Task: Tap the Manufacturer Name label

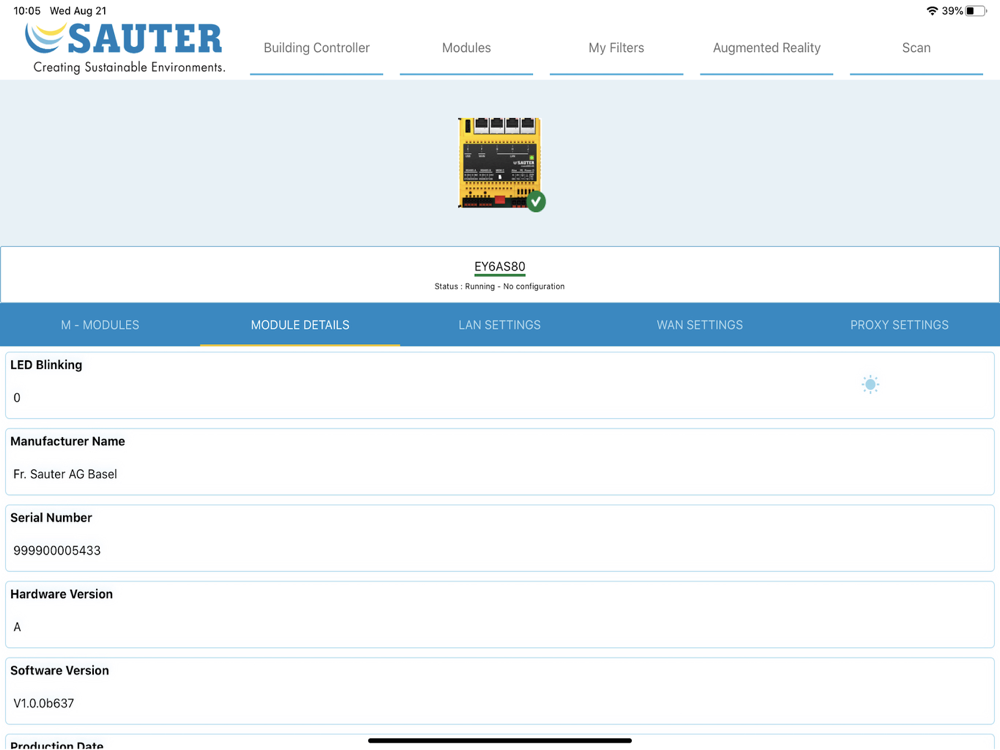Action: 68,441
